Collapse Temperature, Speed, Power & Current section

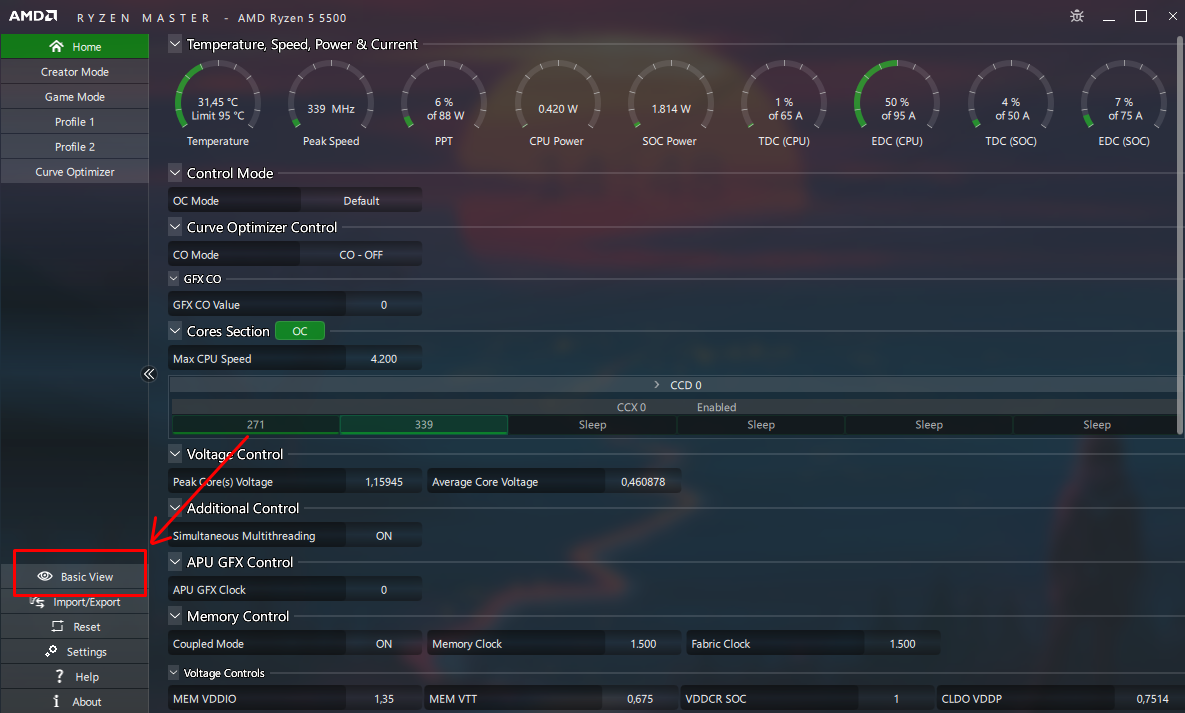(175, 44)
